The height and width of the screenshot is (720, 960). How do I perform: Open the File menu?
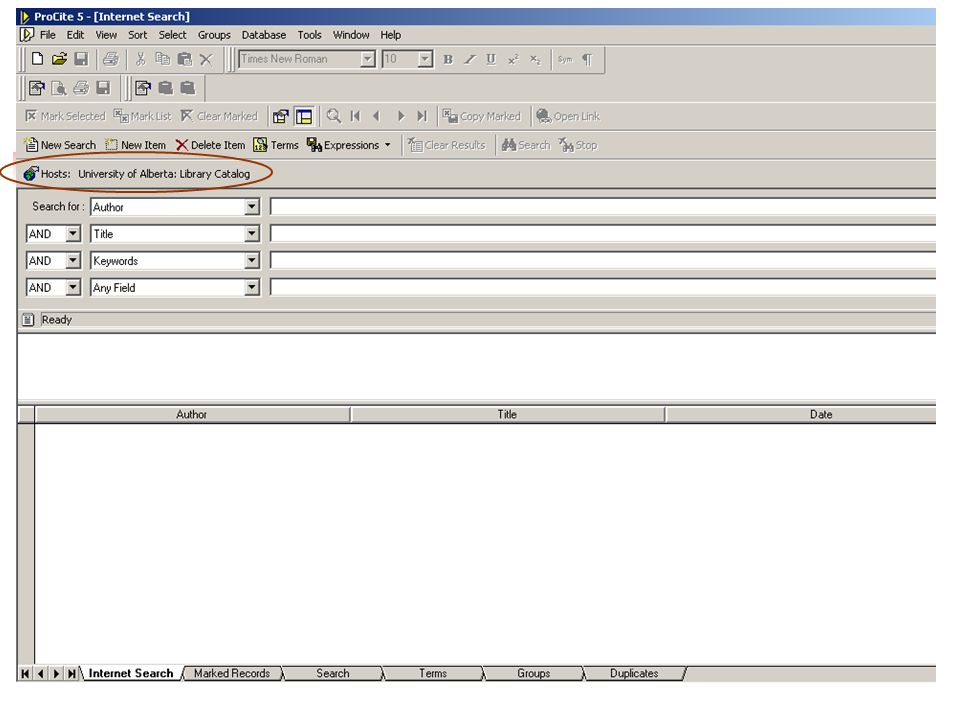click(48, 35)
